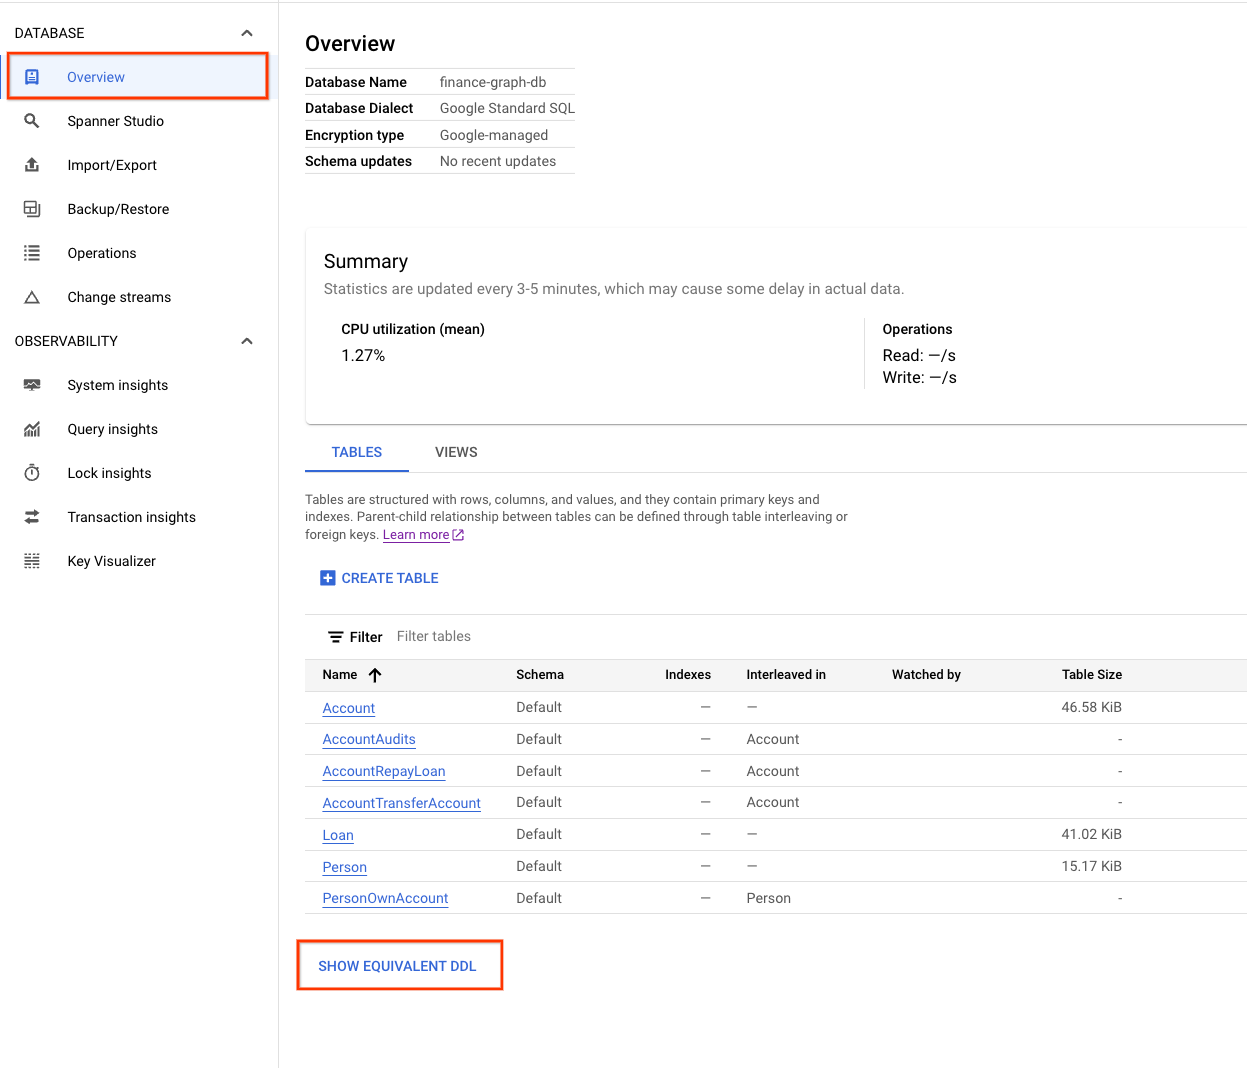This screenshot has height=1068, width=1247.
Task: Open the AccountTransferAccount table link
Action: click(401, 803)
